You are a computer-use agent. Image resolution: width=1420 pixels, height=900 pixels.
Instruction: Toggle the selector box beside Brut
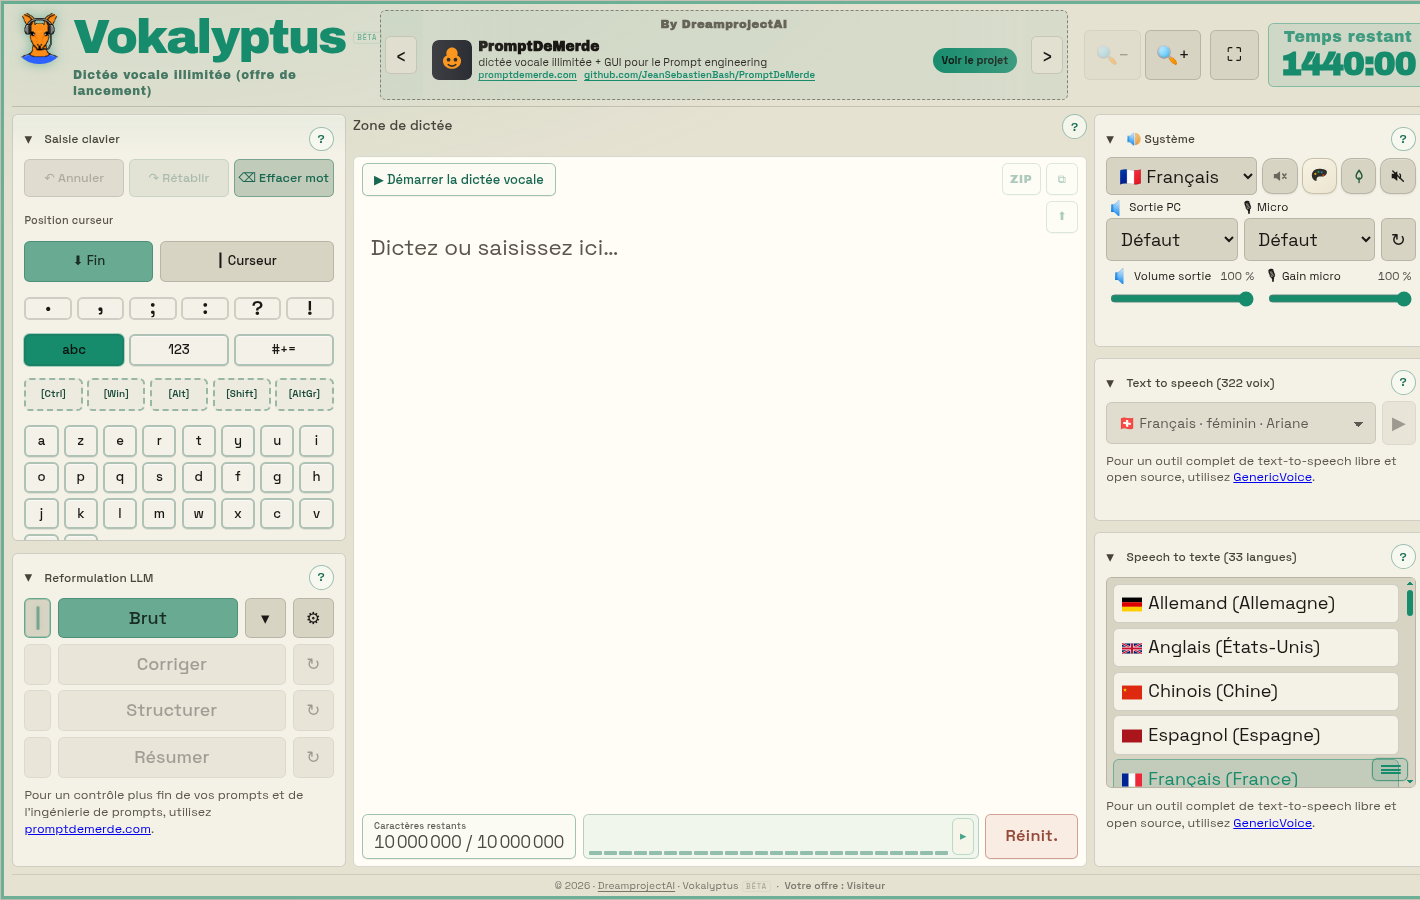(x=37, y=618)
